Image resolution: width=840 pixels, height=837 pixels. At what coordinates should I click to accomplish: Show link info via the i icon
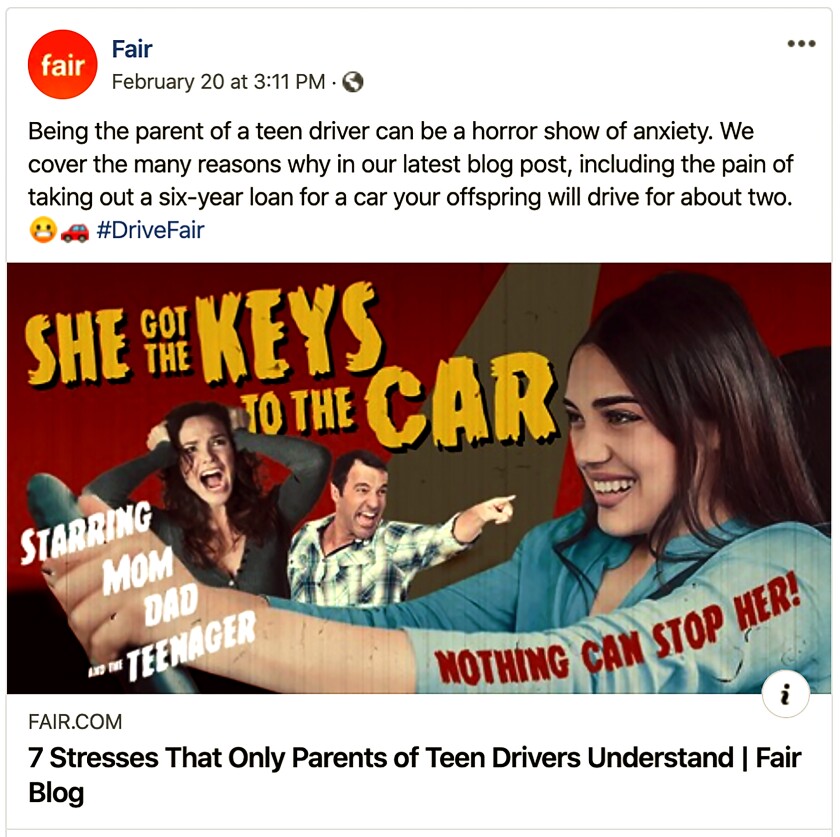pyautogui.click(x=785, y=694)
